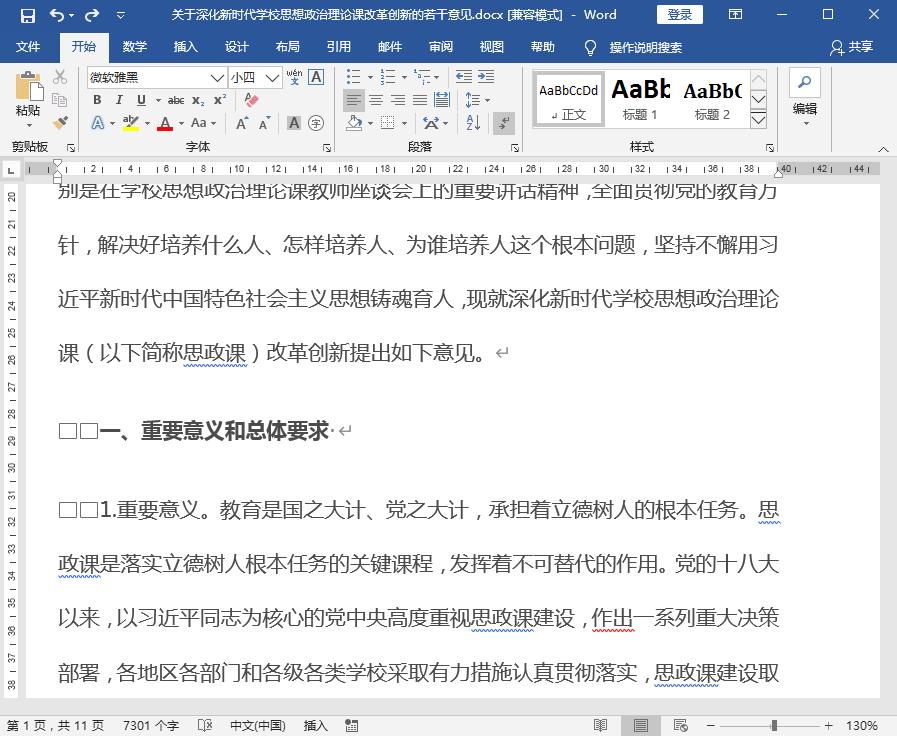Apply superscript formatting
The width and height of the screenshot is (897, 736).
pyautogui.click(x=219, y=100)
